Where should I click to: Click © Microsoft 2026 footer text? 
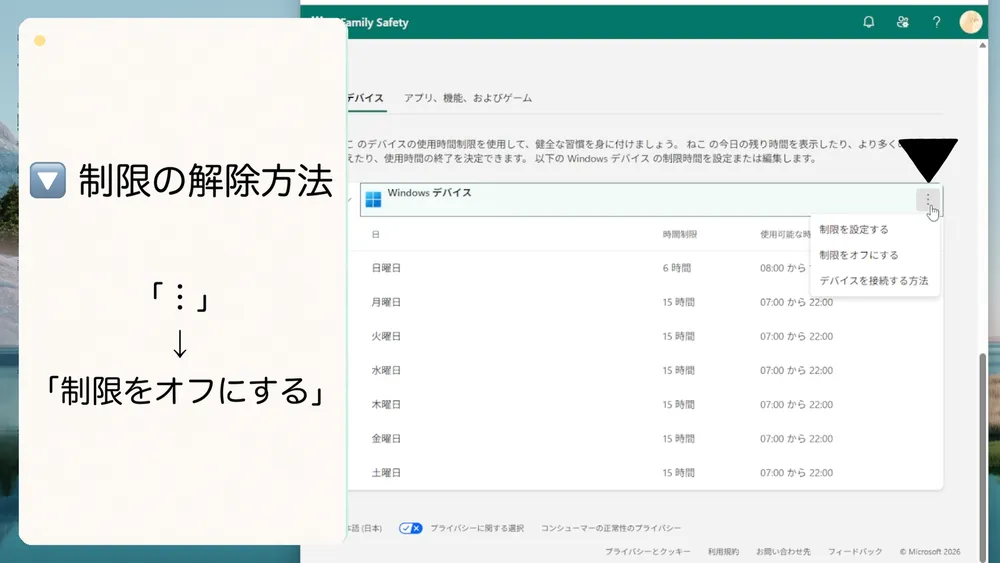pos(930,552)
